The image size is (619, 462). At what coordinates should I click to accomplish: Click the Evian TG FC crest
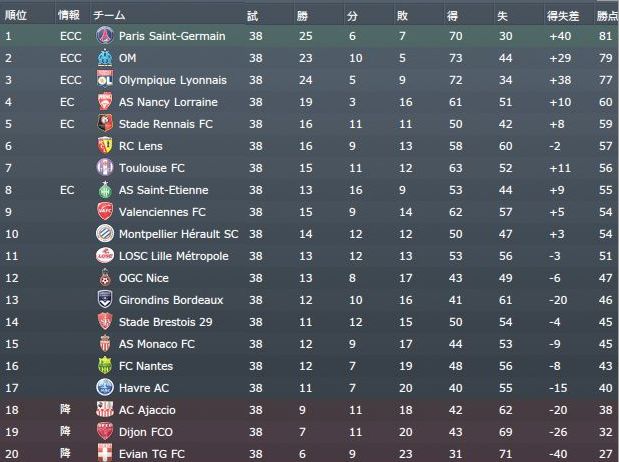click(x=104, y=453)
